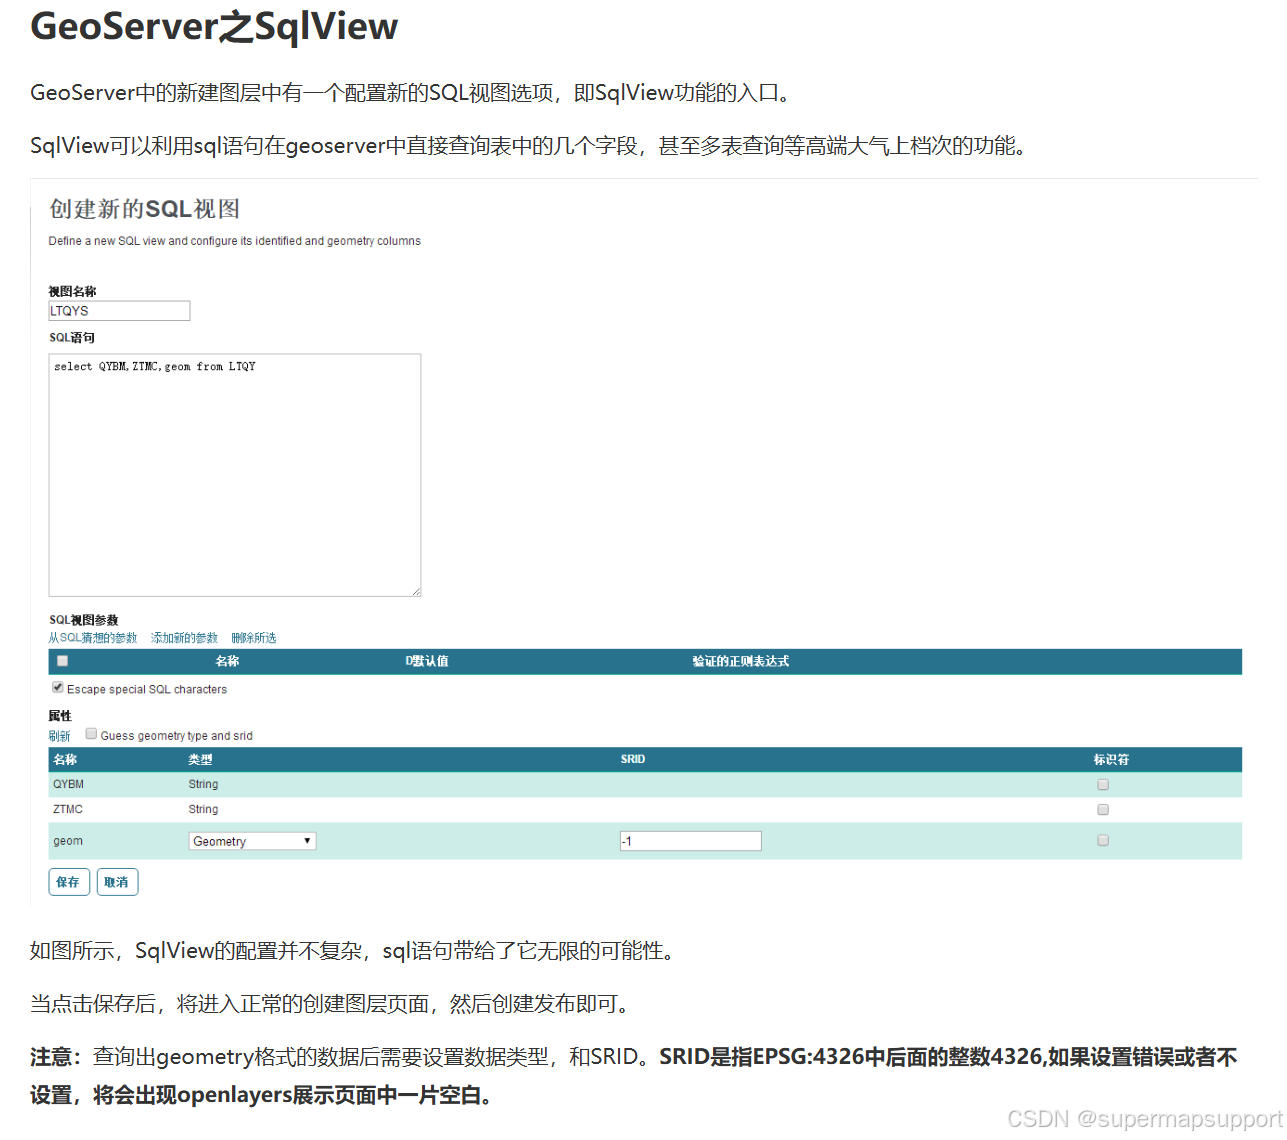Click the QYBM attribute name cell
The image size is (1287, 1140).
[x=69, y=785]
